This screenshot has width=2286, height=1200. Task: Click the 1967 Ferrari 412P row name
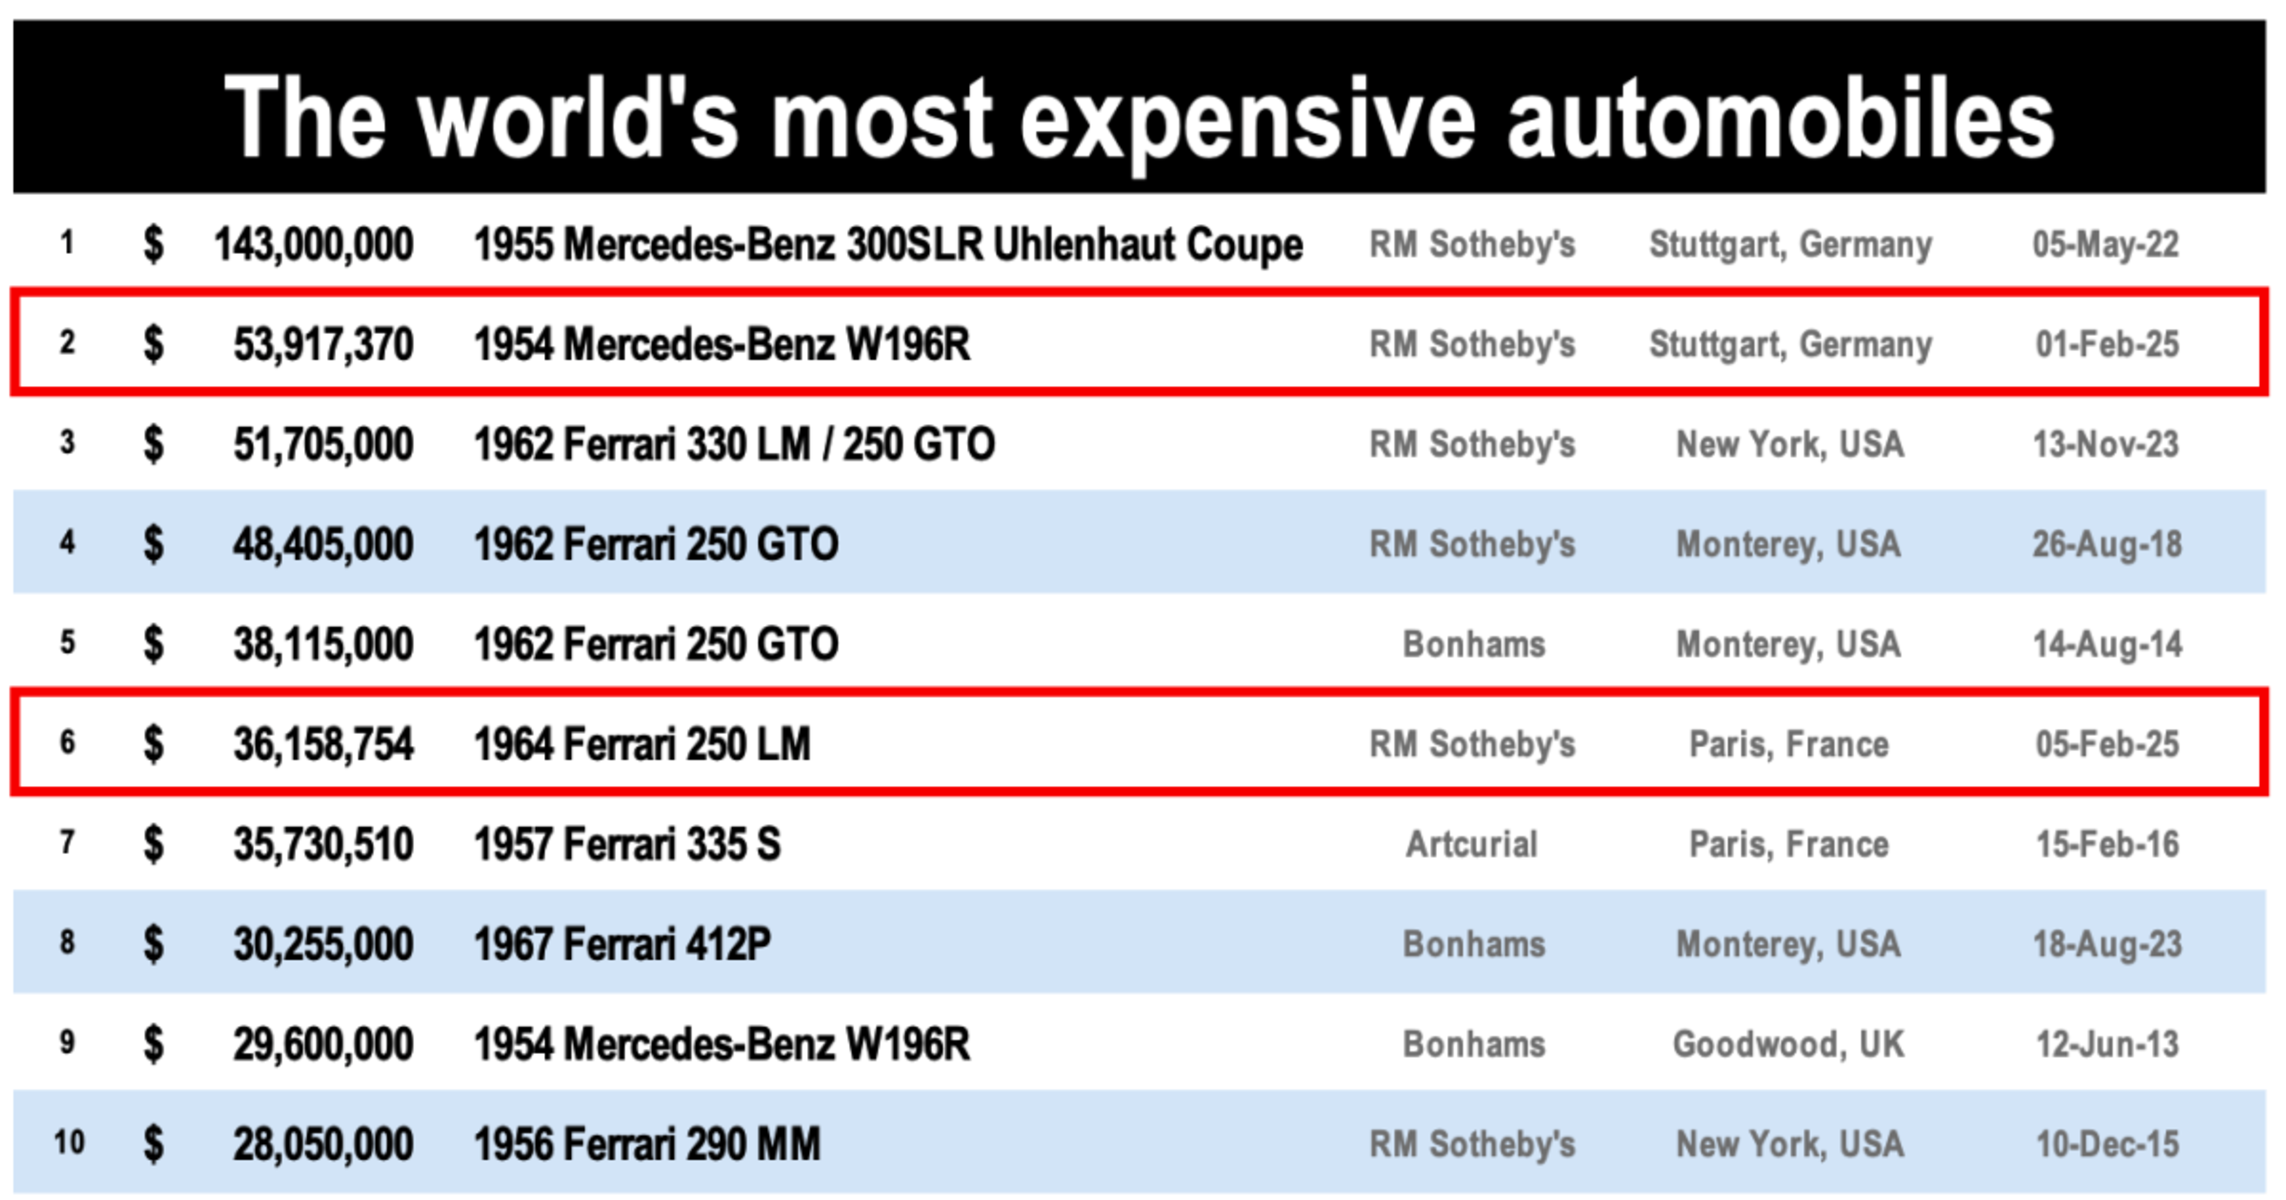click(622, 945)
